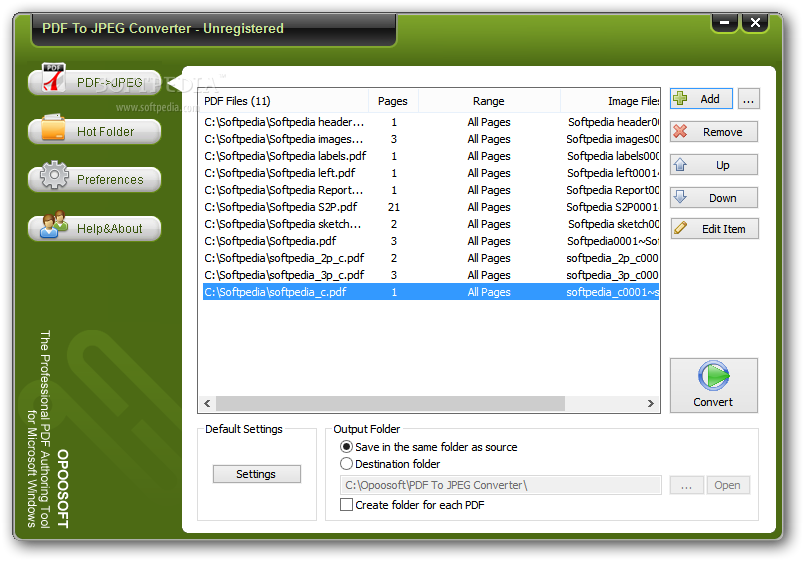This screenshot has height=561, width=804.
Task: Move the selected item Up
Action: pos(714,165)
